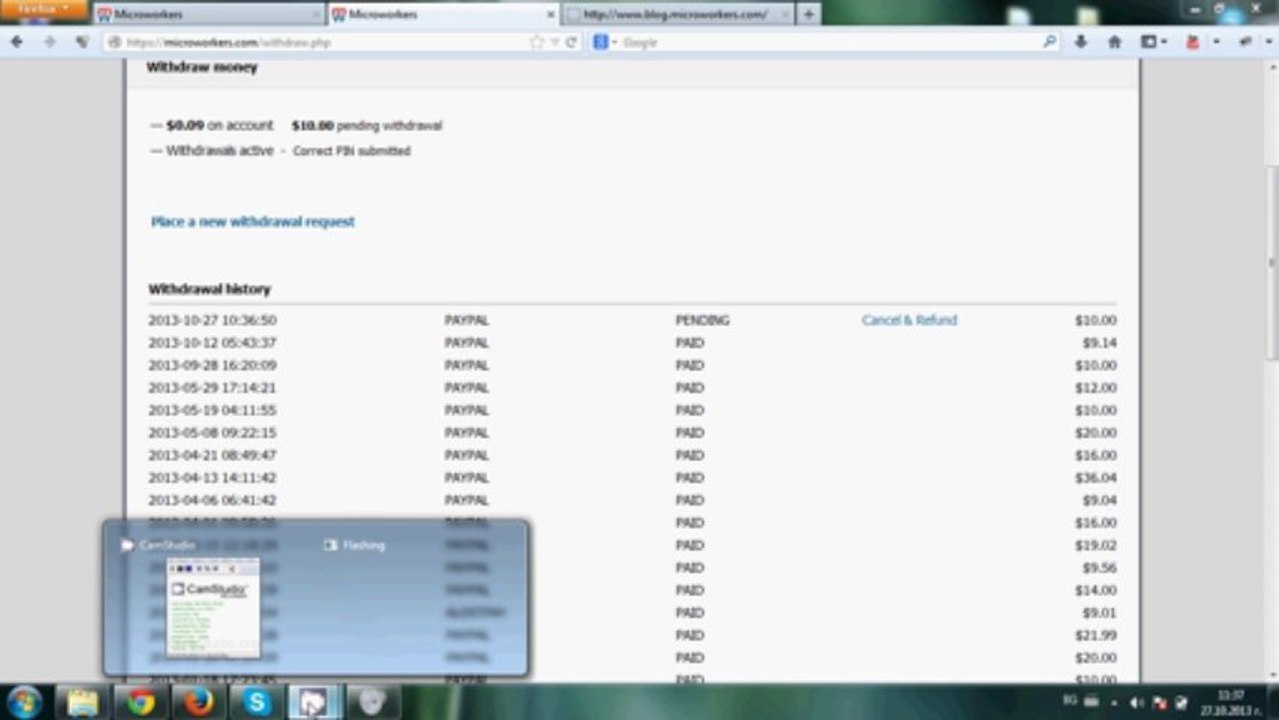Switch to the first Microworkers tab

click(208, 14)
